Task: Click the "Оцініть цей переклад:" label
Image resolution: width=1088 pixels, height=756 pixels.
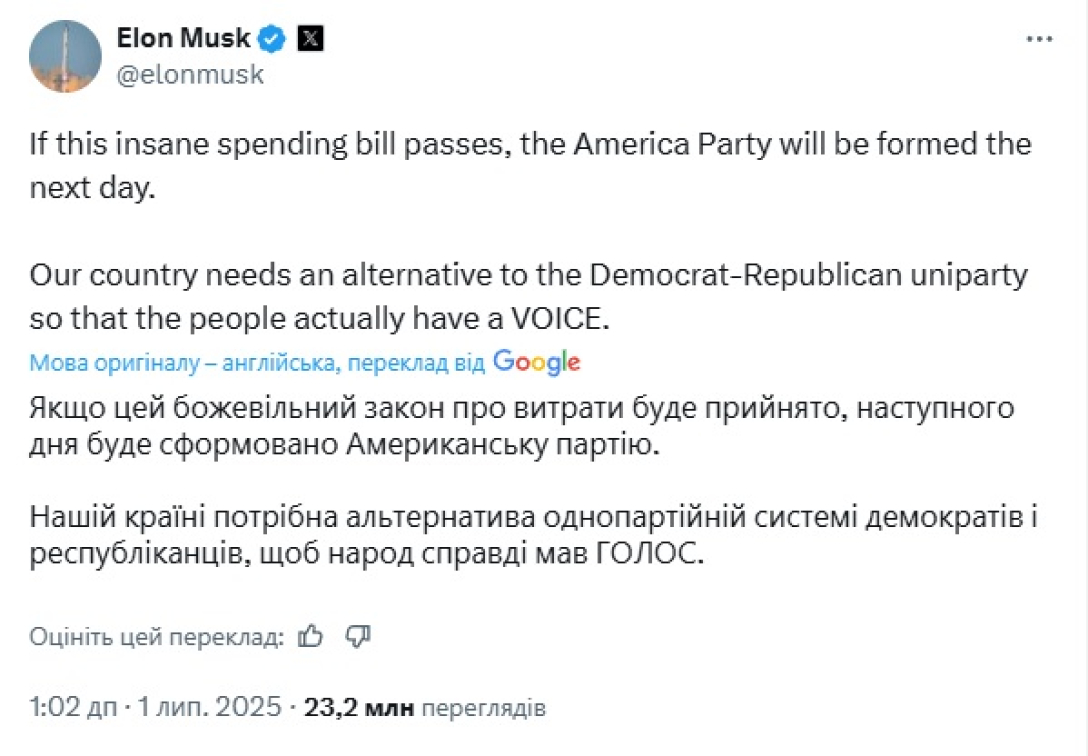Action: click(x=157, y=637)
